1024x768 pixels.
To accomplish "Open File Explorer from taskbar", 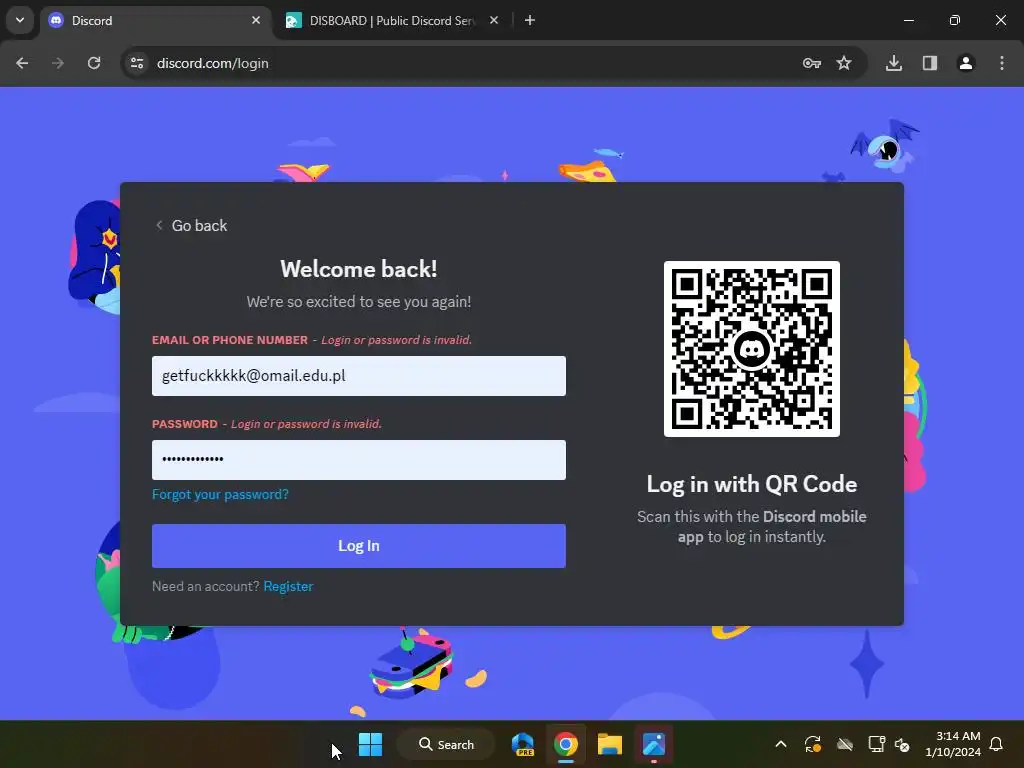I will click(x=610, y=744).
